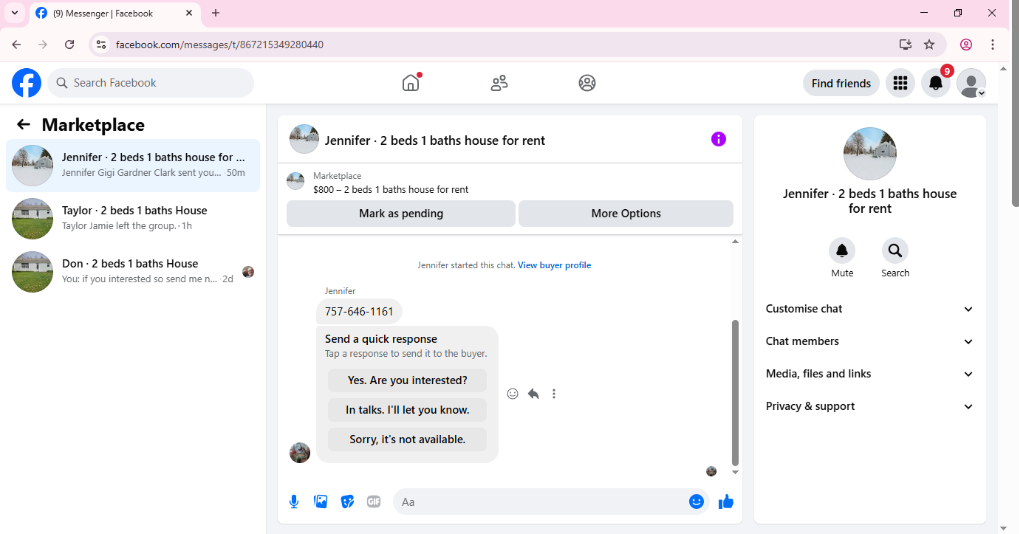Open conversation information purple icon

click(718, 139)
